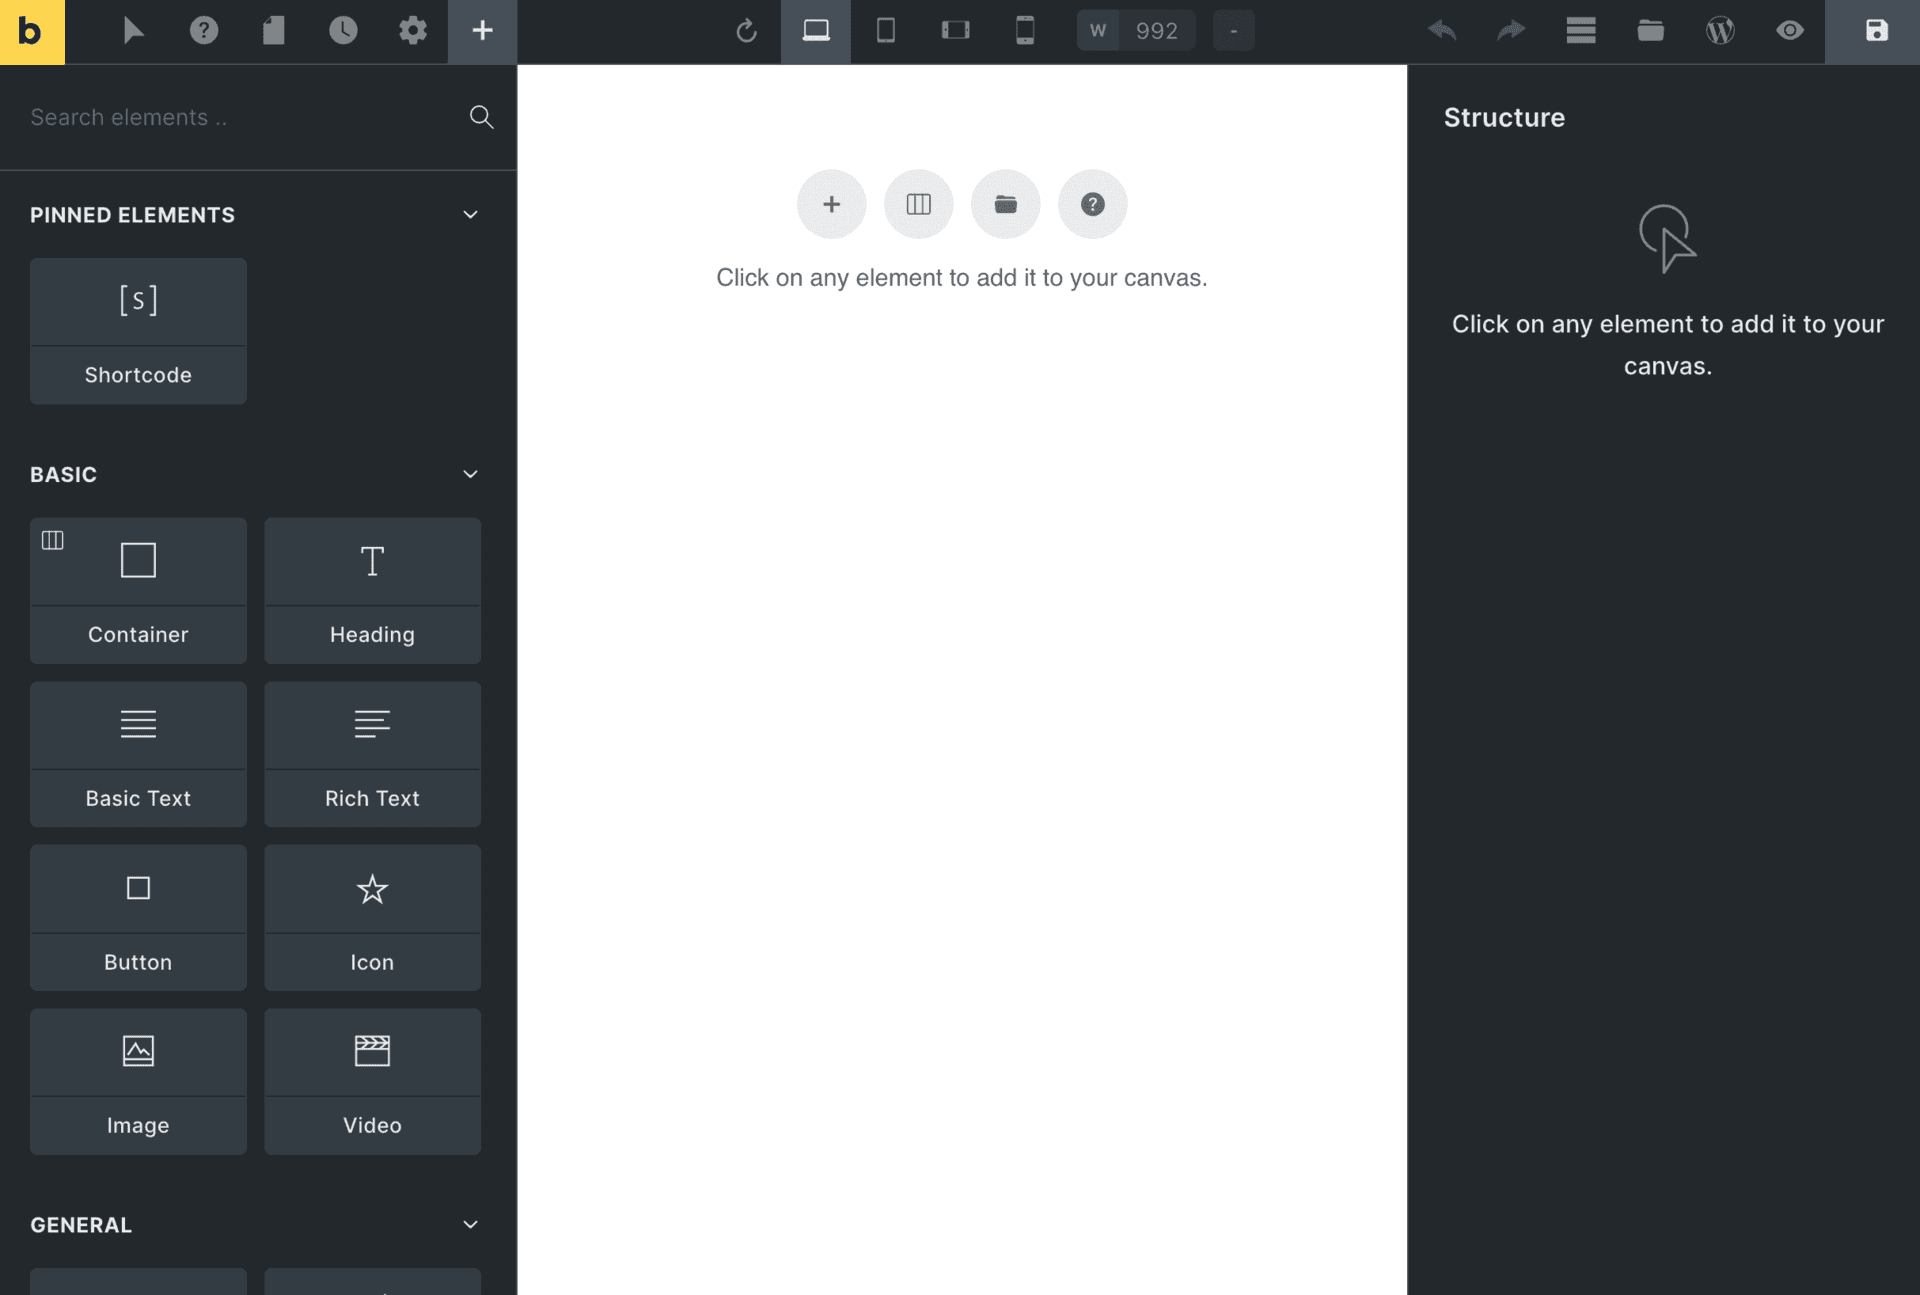The width and height of the screenshot is (1920, 1295).
Task: Switch to desktop breakpoint view
Action: coord(816,32)
